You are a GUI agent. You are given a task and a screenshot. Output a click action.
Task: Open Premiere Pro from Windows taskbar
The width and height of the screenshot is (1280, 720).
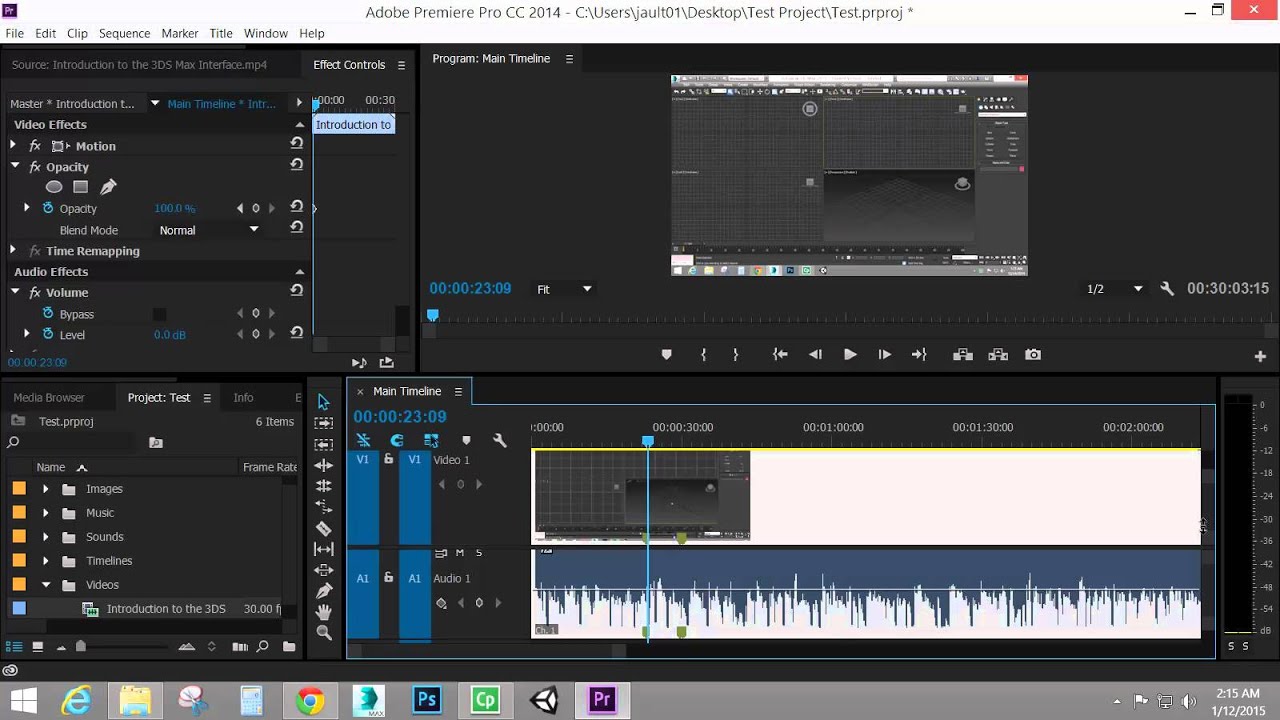602,700
